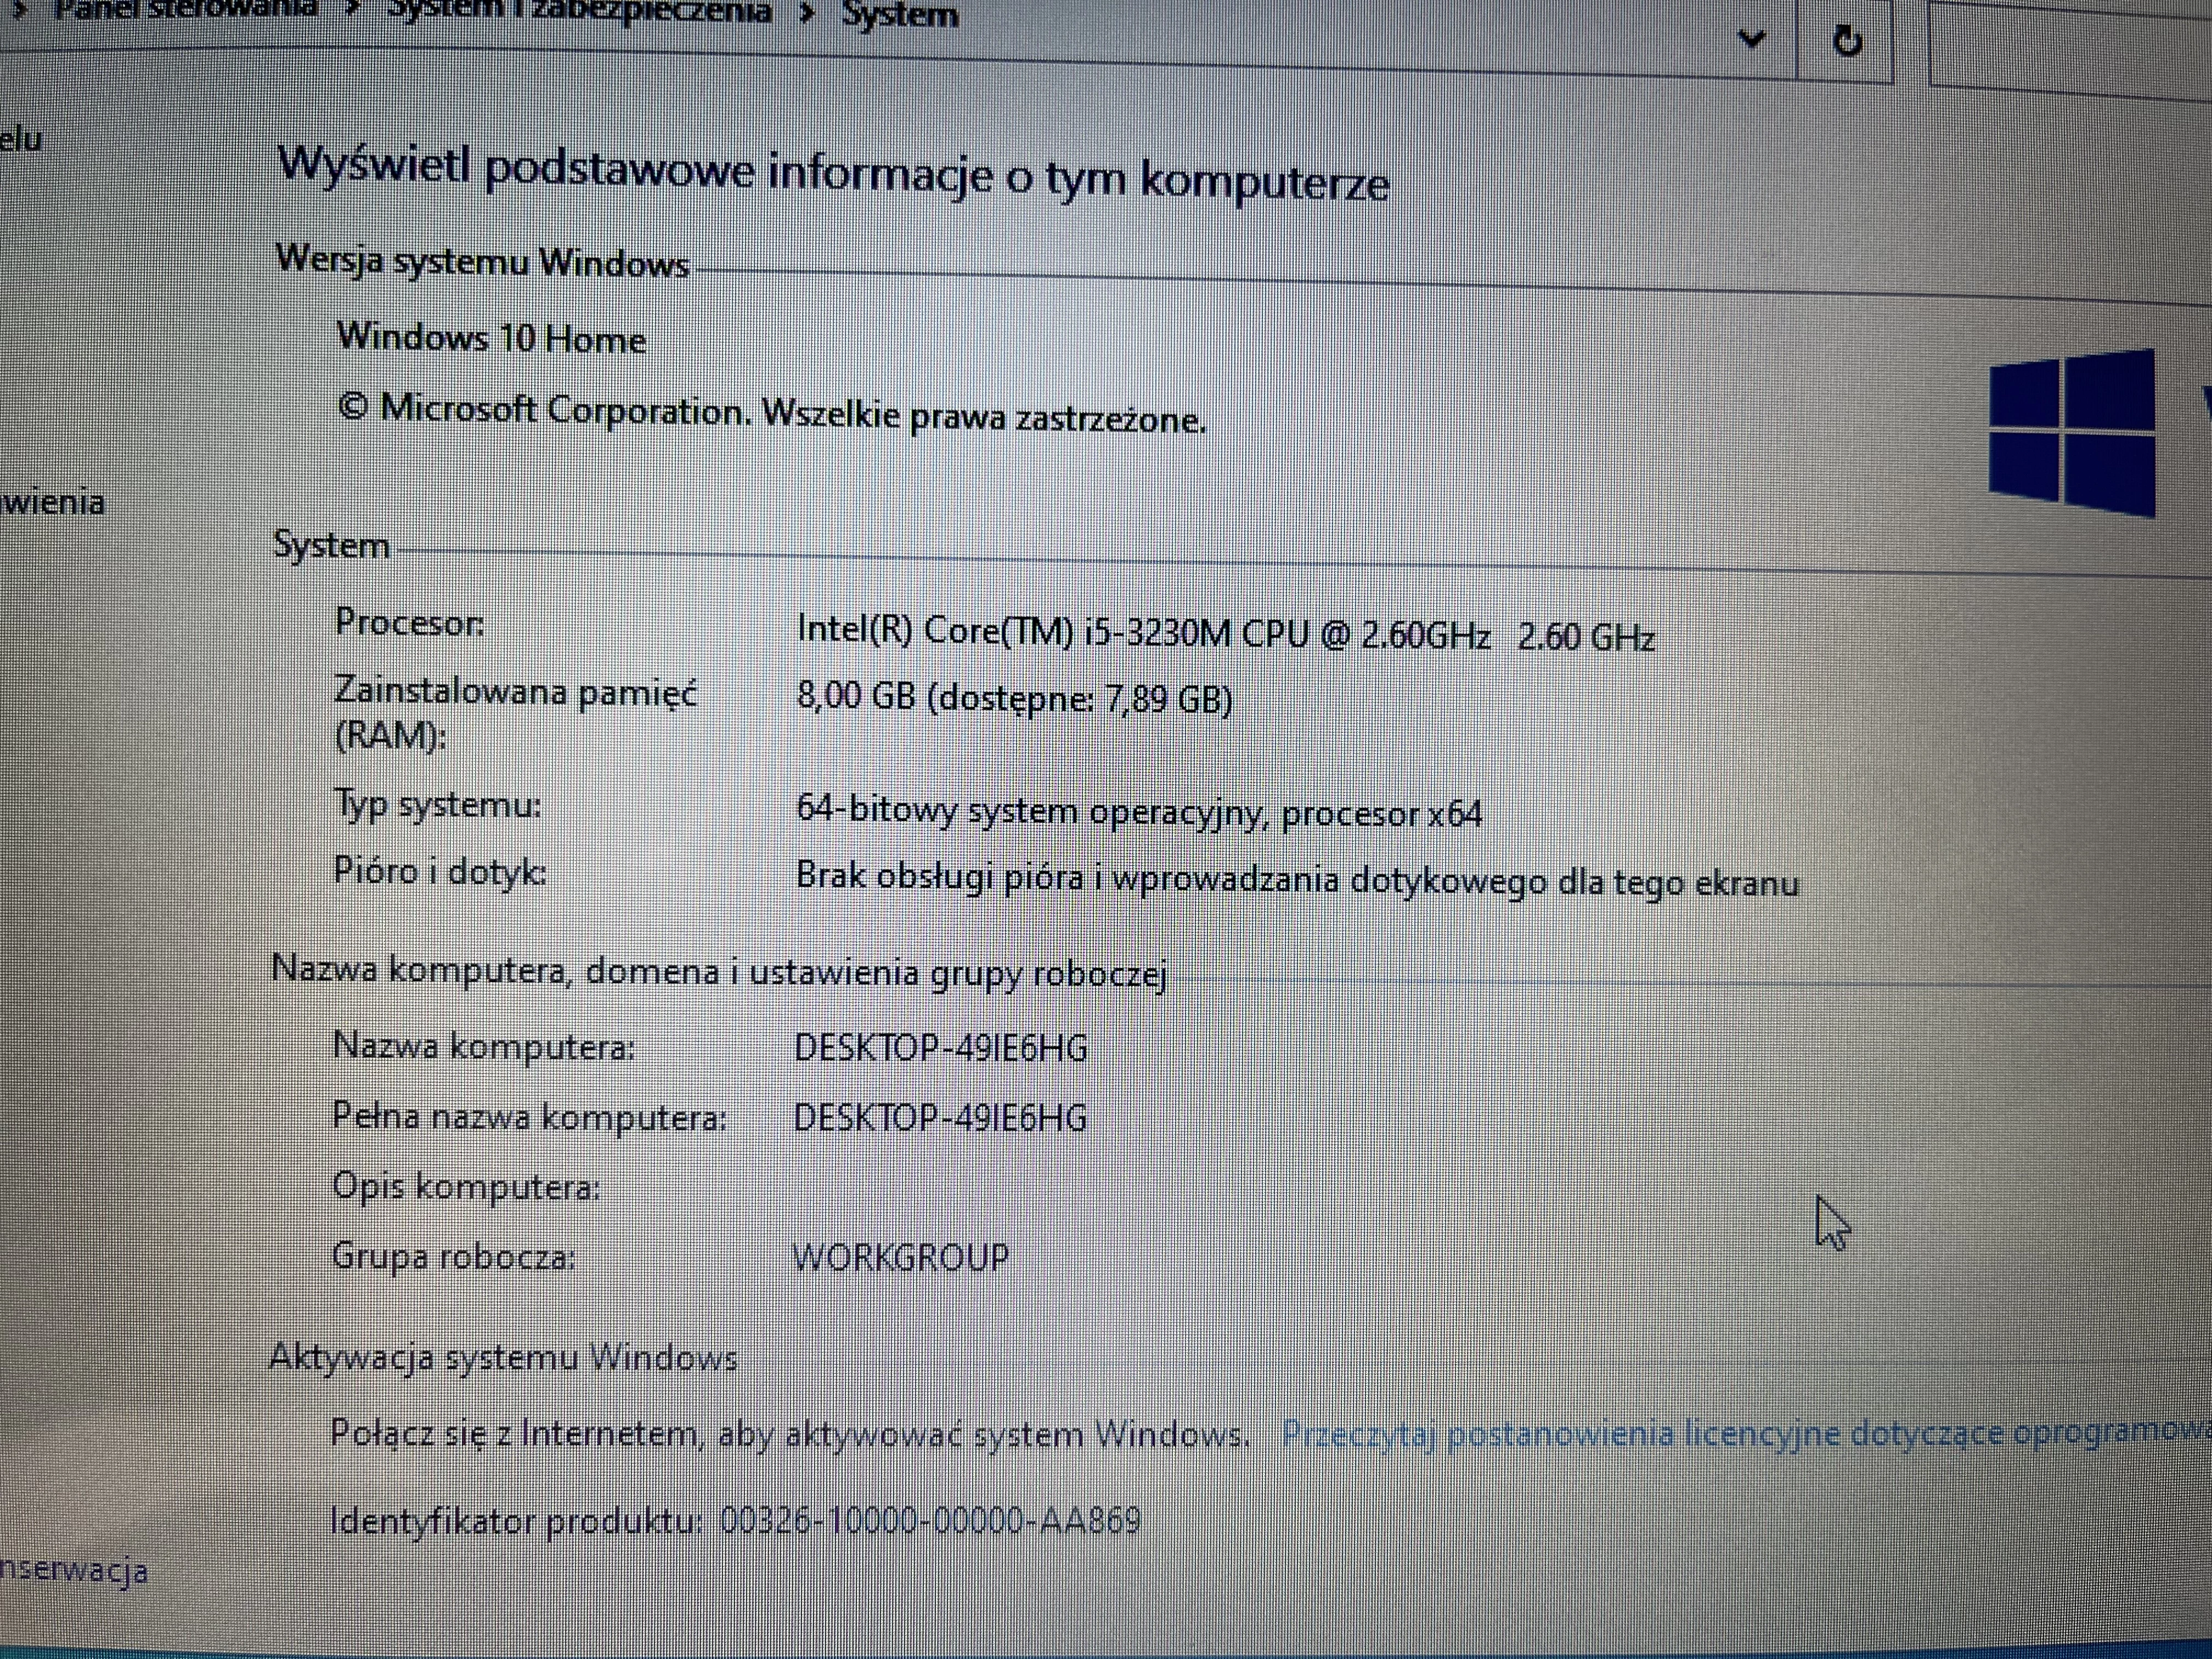Viewport: 2212px width, 1659px height.
Task: Click the 'Zainstalowana pamięć (RAM)' label
Action: tap(516, 713)
